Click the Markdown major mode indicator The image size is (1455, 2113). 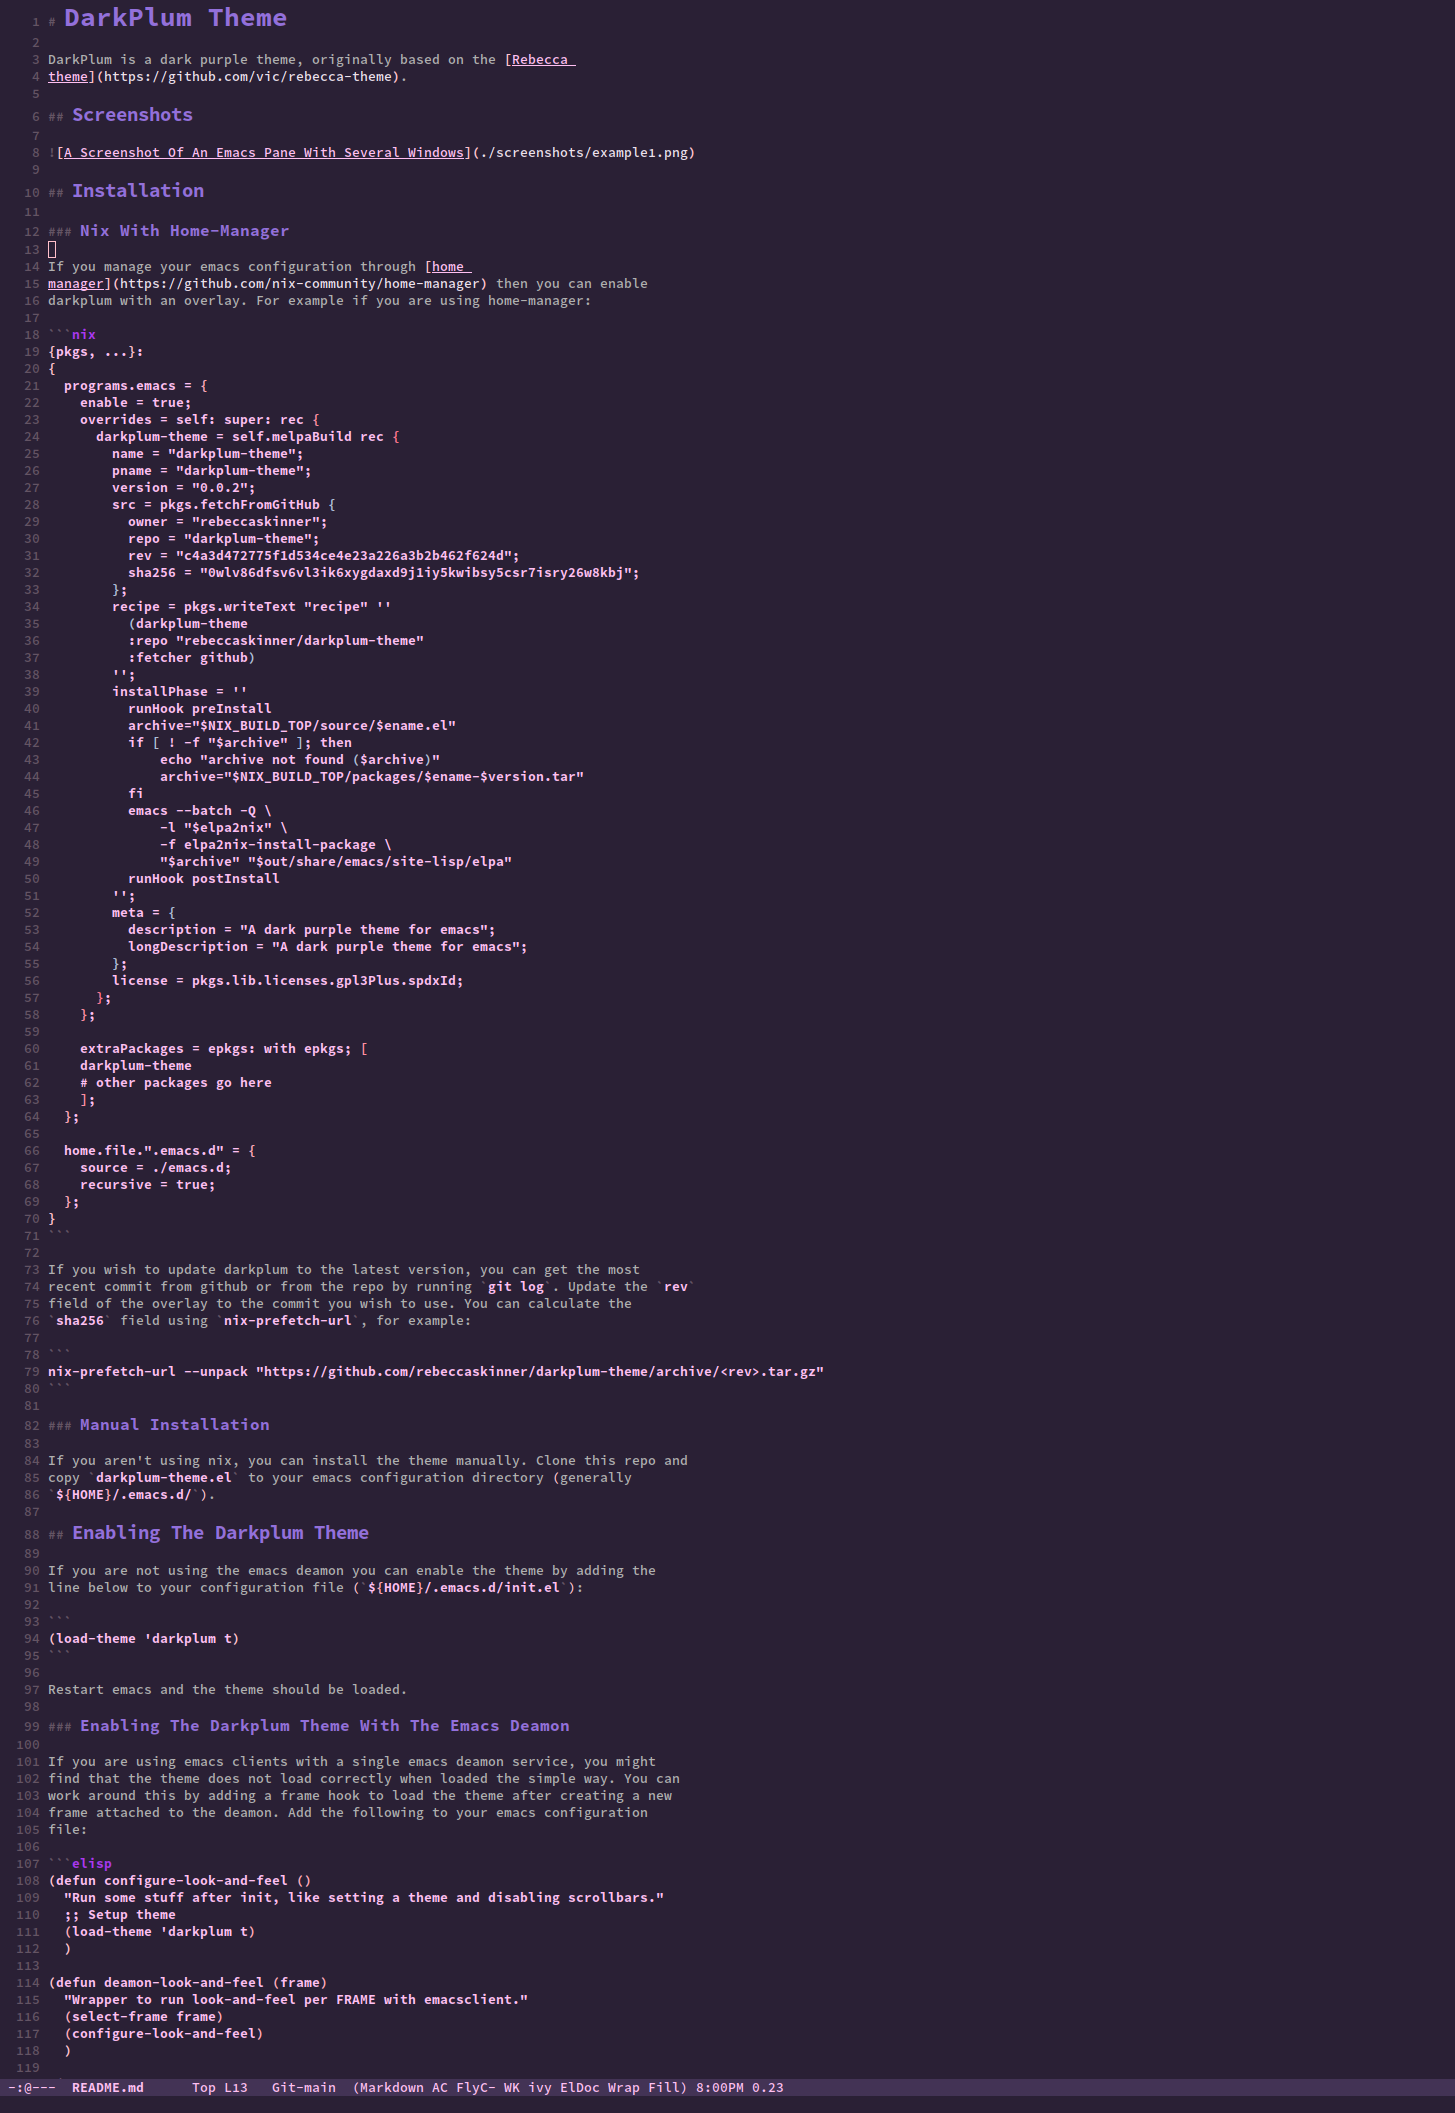(x=392, y=2087)
